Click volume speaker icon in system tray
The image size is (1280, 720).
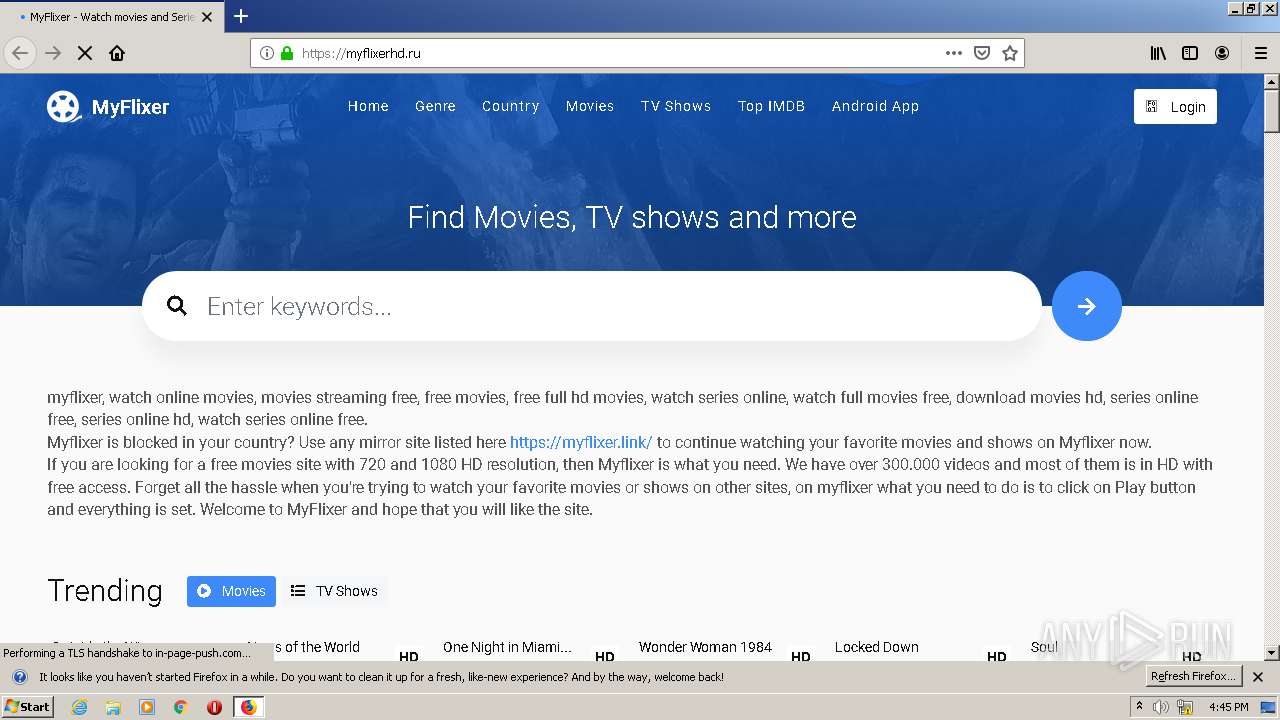point(1160,707)
